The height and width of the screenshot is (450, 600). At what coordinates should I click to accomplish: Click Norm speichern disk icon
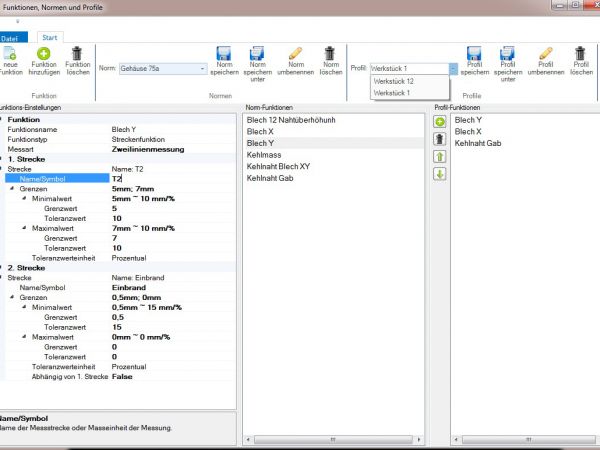[x=224, y=54]
